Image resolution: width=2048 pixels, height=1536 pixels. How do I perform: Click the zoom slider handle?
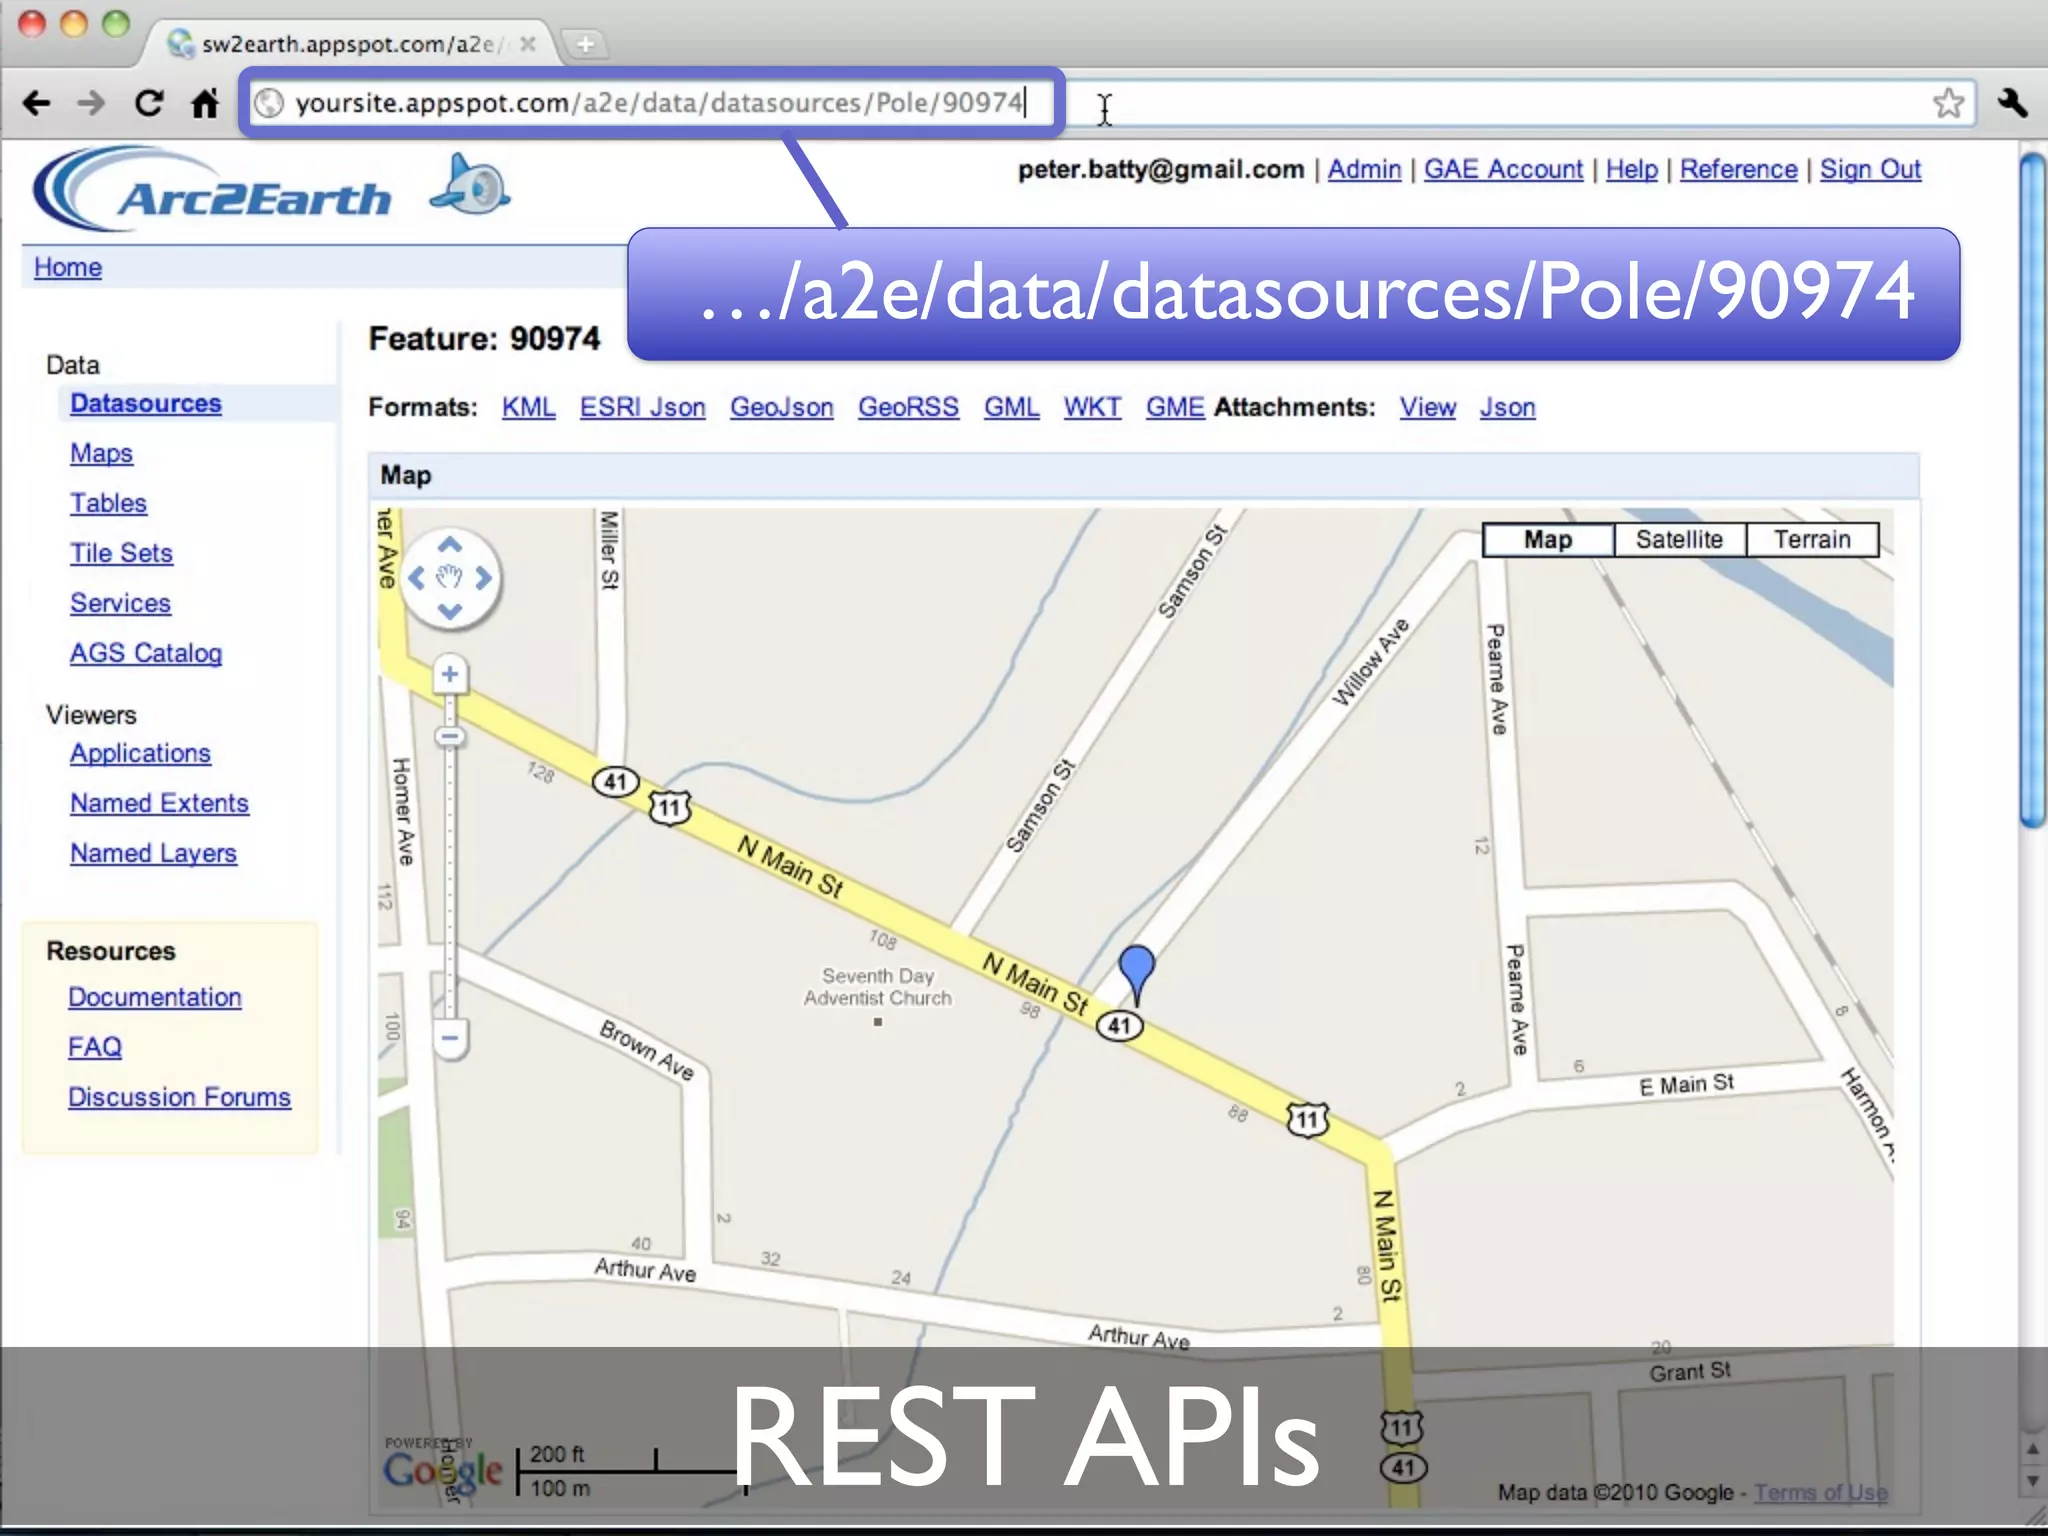[x=450, y=737]
